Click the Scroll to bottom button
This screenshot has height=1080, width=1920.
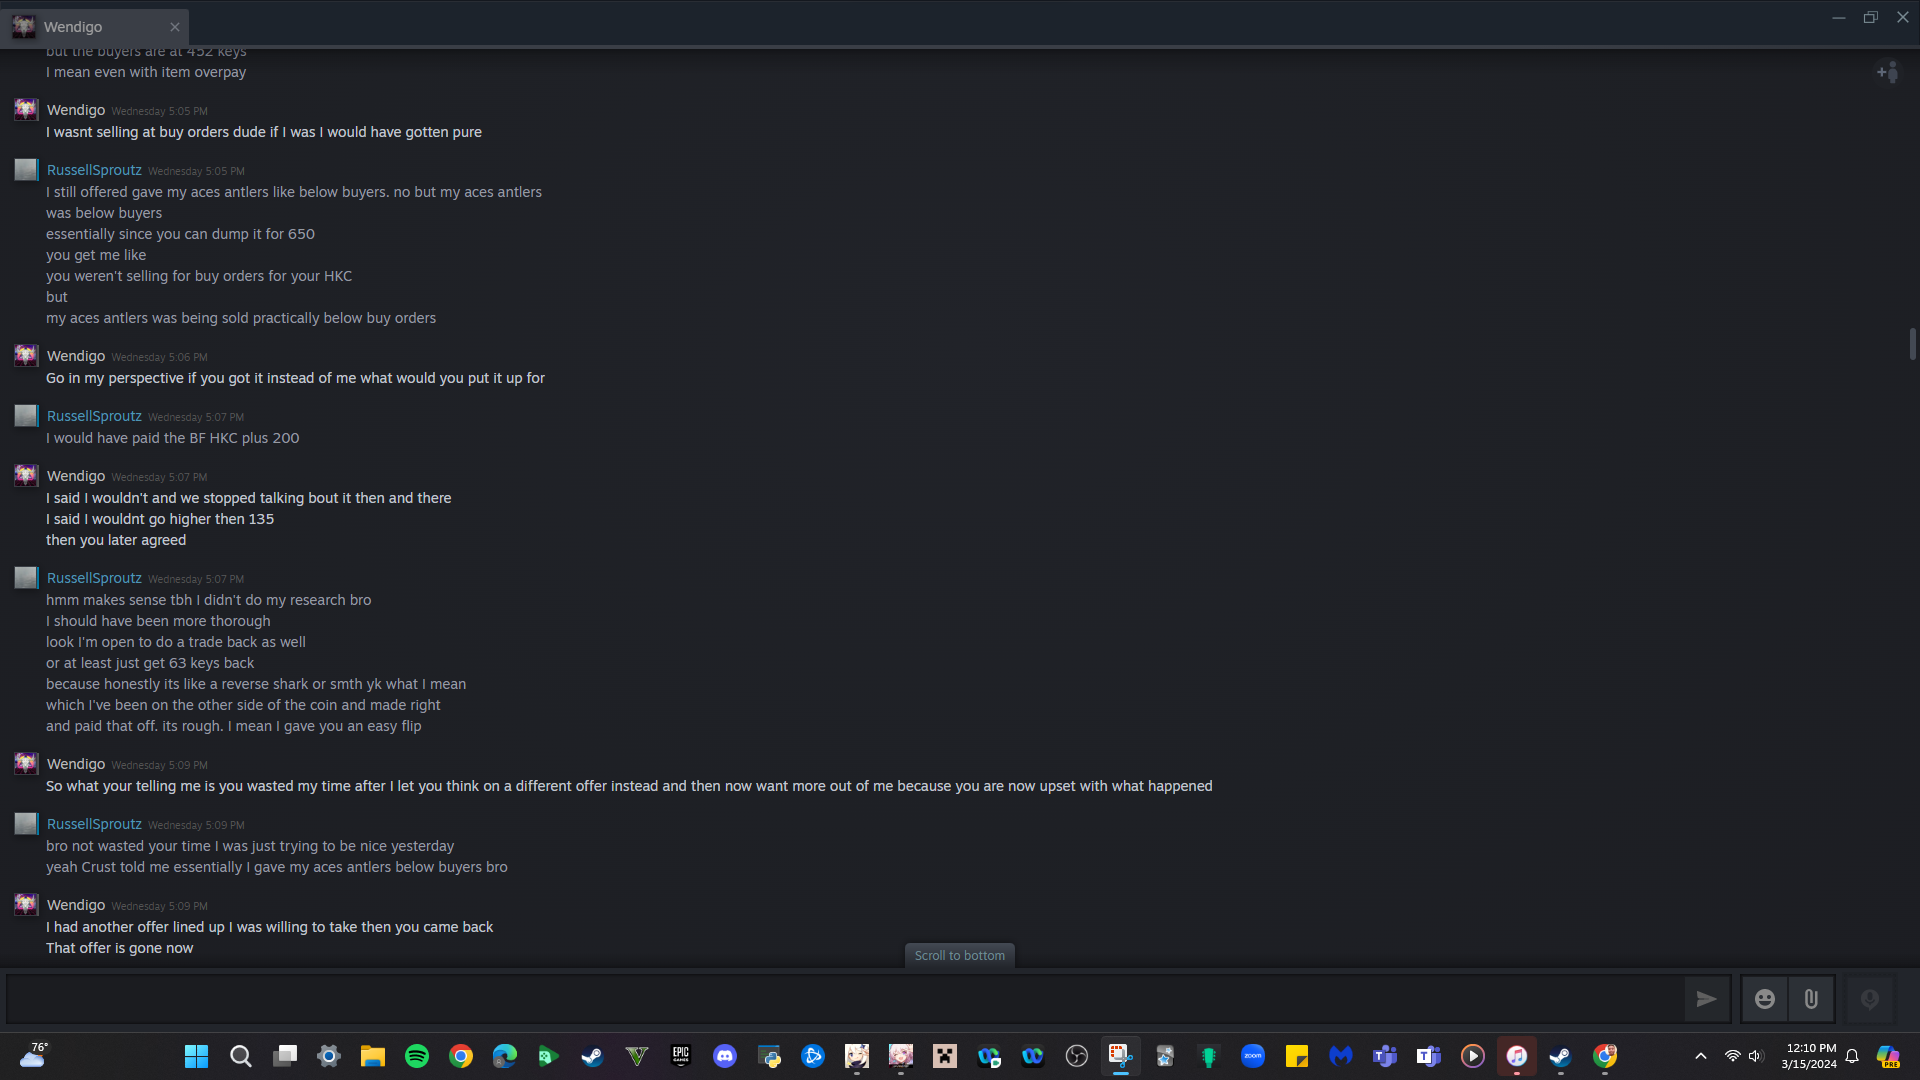pos(959,955)
